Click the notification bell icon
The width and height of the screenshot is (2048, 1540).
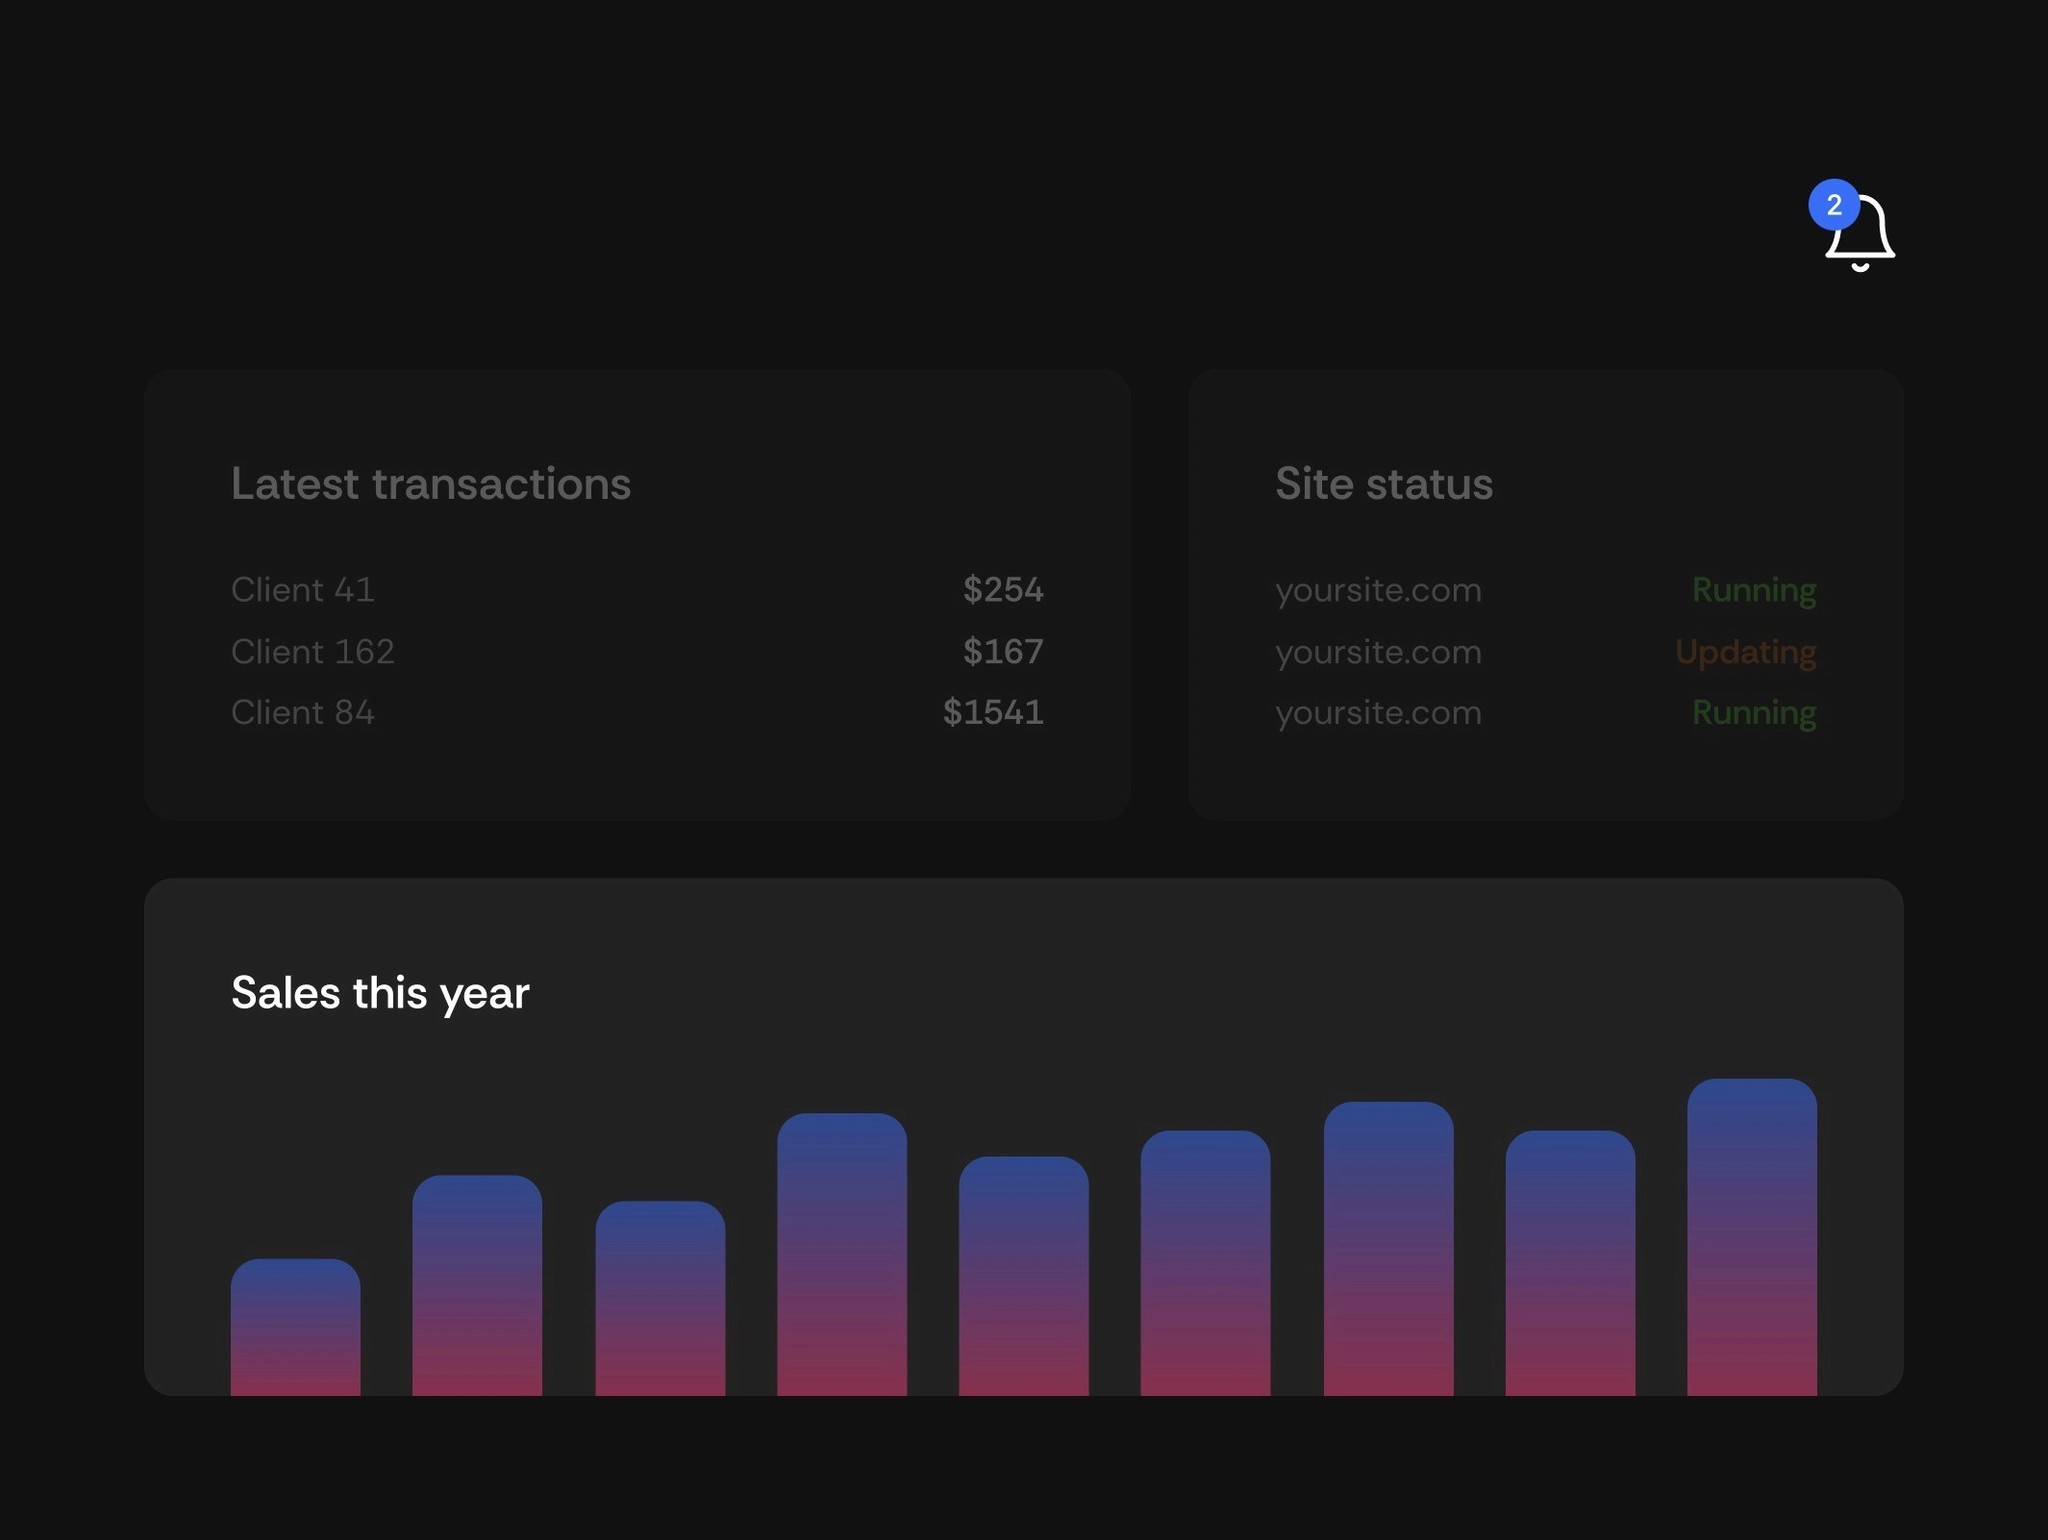pos(1860,232)
